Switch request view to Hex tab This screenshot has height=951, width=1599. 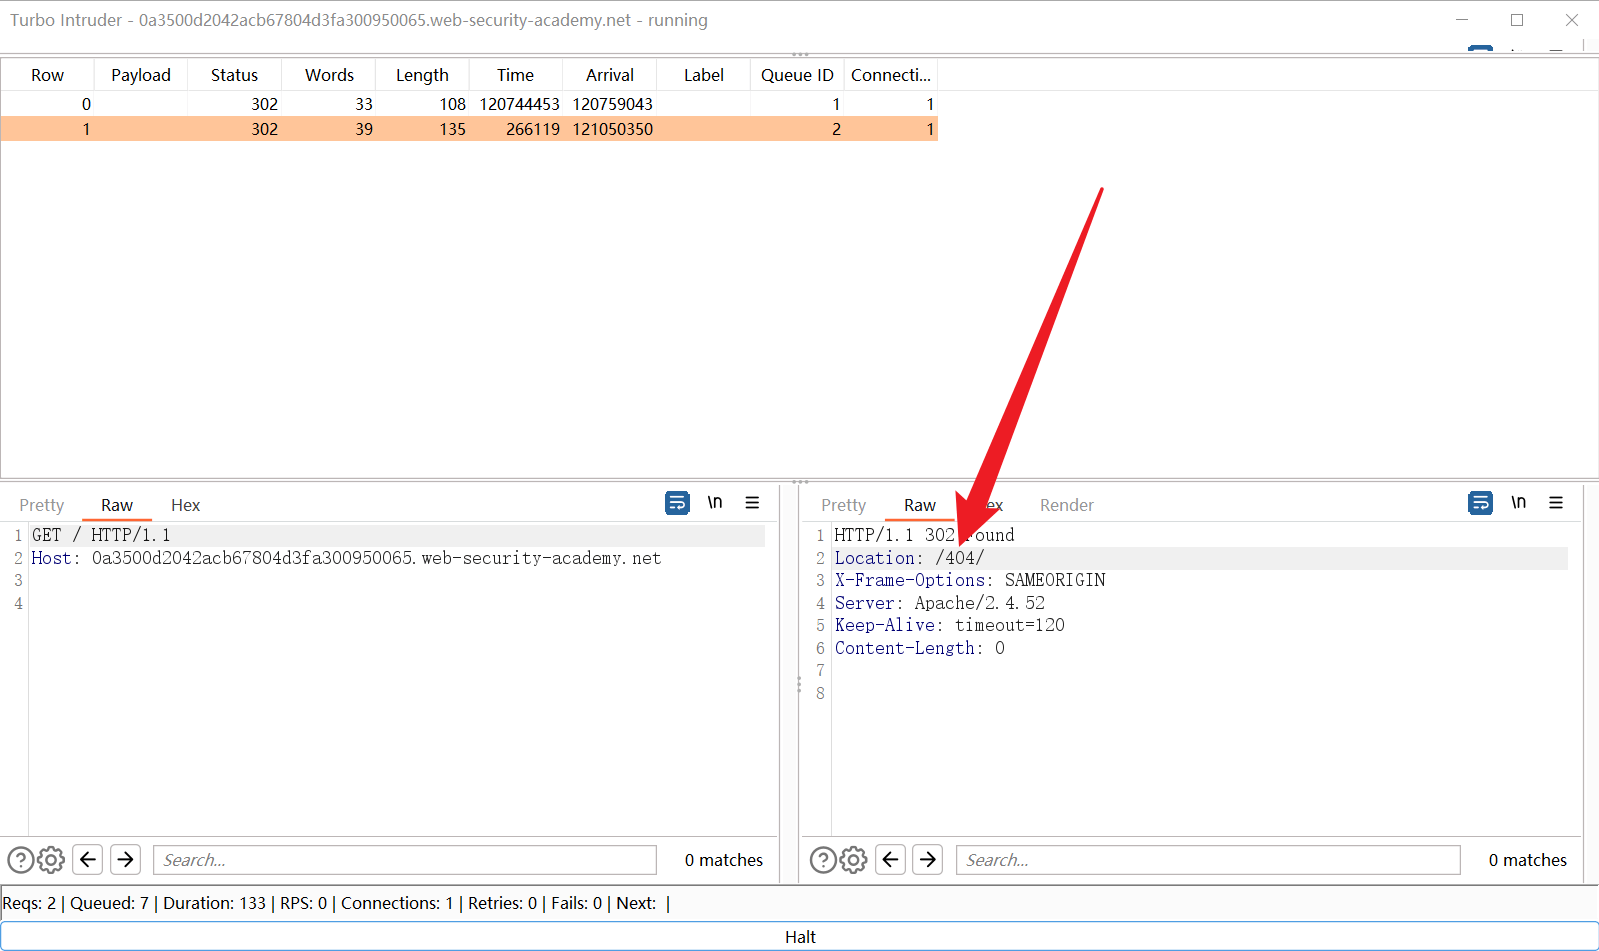[x=185, y=506]
